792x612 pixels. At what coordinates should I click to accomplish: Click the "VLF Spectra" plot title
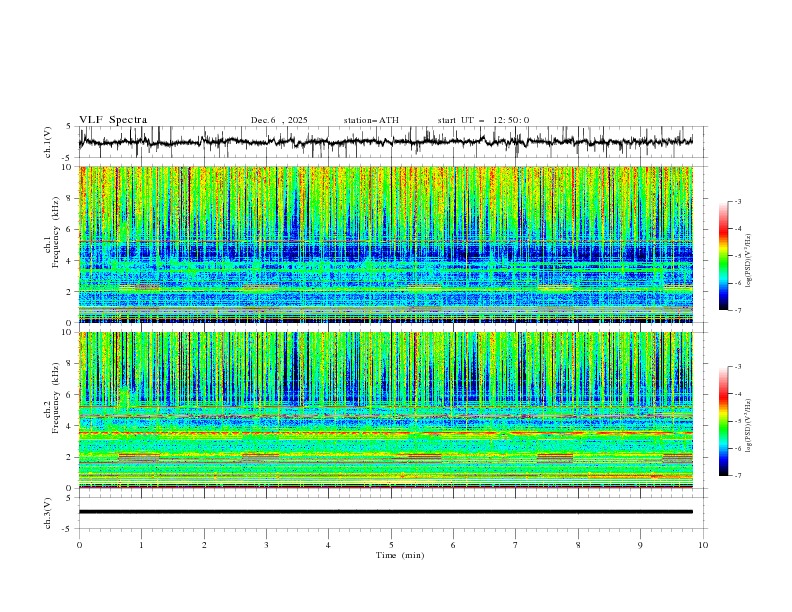click(x=113, y=120)
